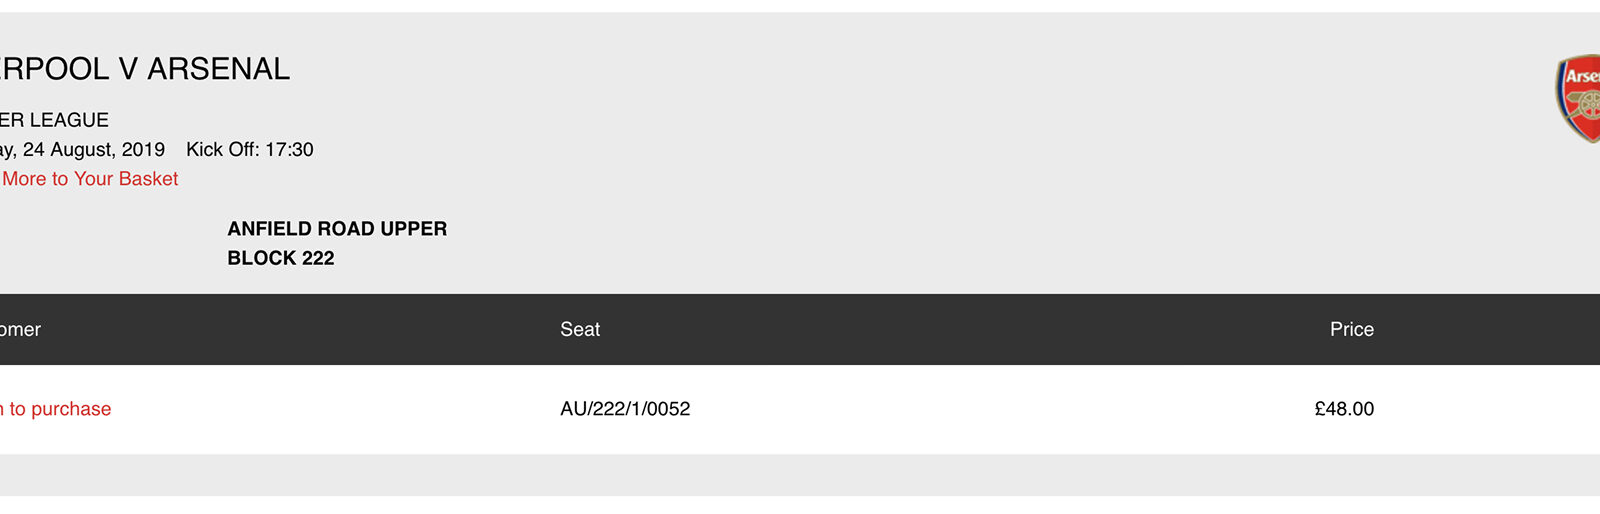This screenshot has height=514, width=1600.
Task: Click the 'LEAGUE' competition label
Action: (68, 120)
